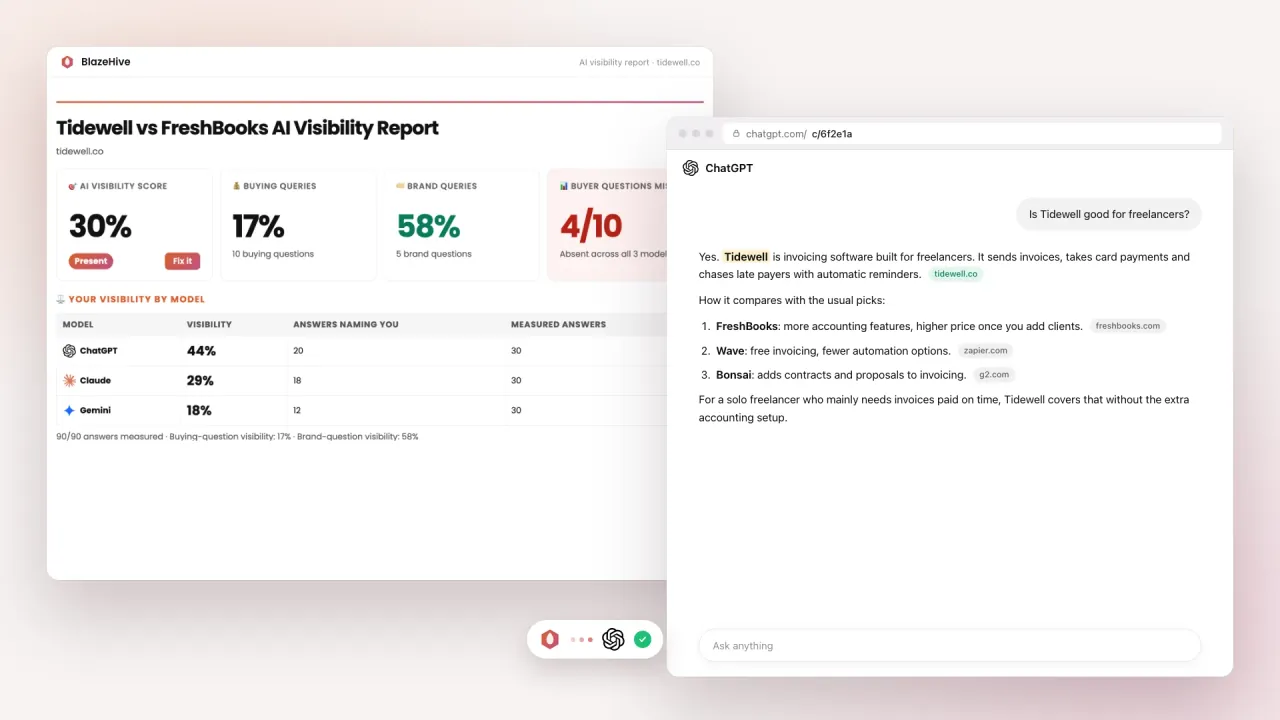Click the highlighted Tidewell word in answer
The height and width of the screenshot is (720, 1280).
coord(746,257)
